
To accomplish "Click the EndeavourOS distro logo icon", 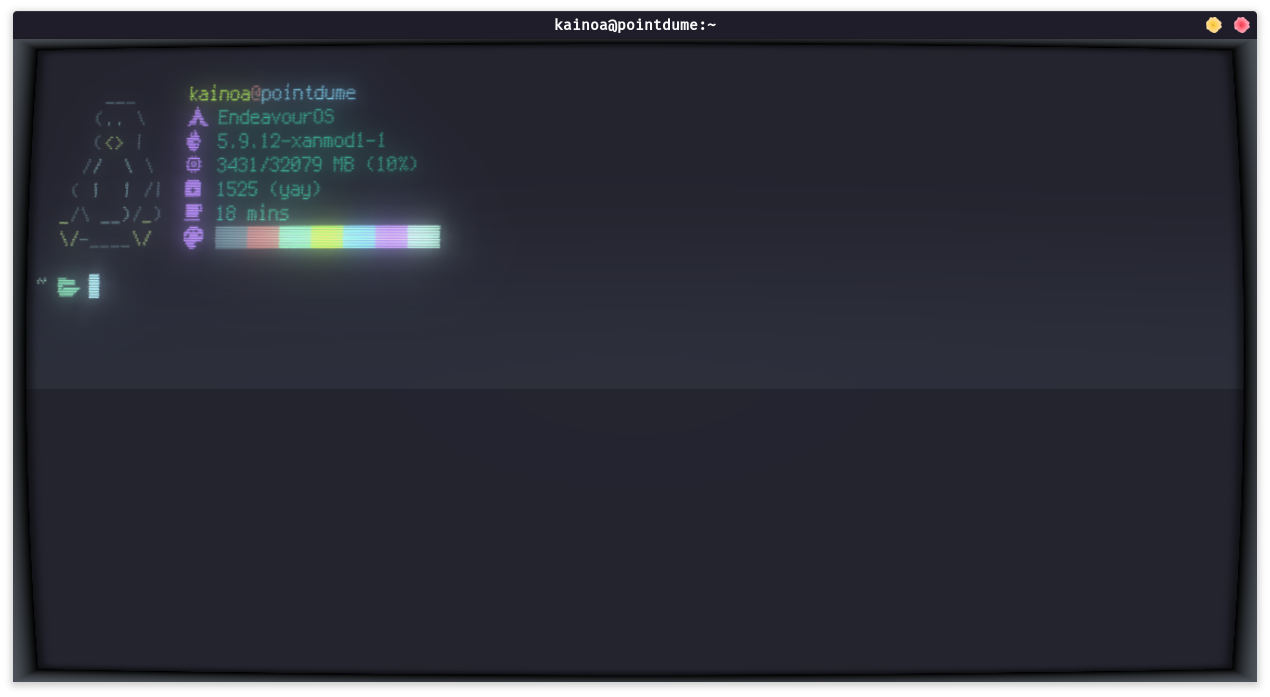I will tap(197, 117).
